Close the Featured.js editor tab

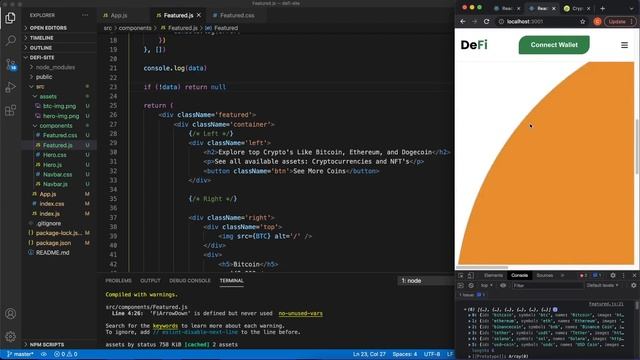[199, 15]
